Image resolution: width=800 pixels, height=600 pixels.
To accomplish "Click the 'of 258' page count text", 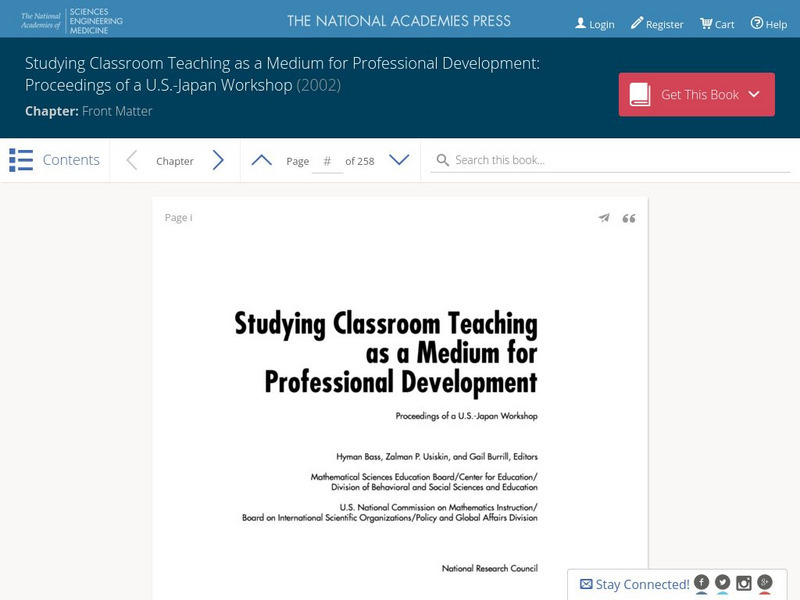I will pos(360,161).
